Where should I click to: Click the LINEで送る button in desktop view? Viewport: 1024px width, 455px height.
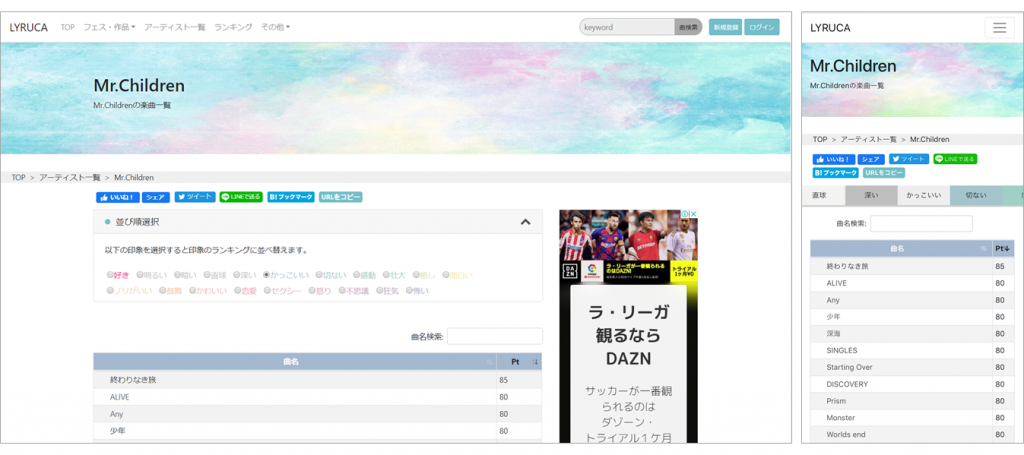[241, 197]
